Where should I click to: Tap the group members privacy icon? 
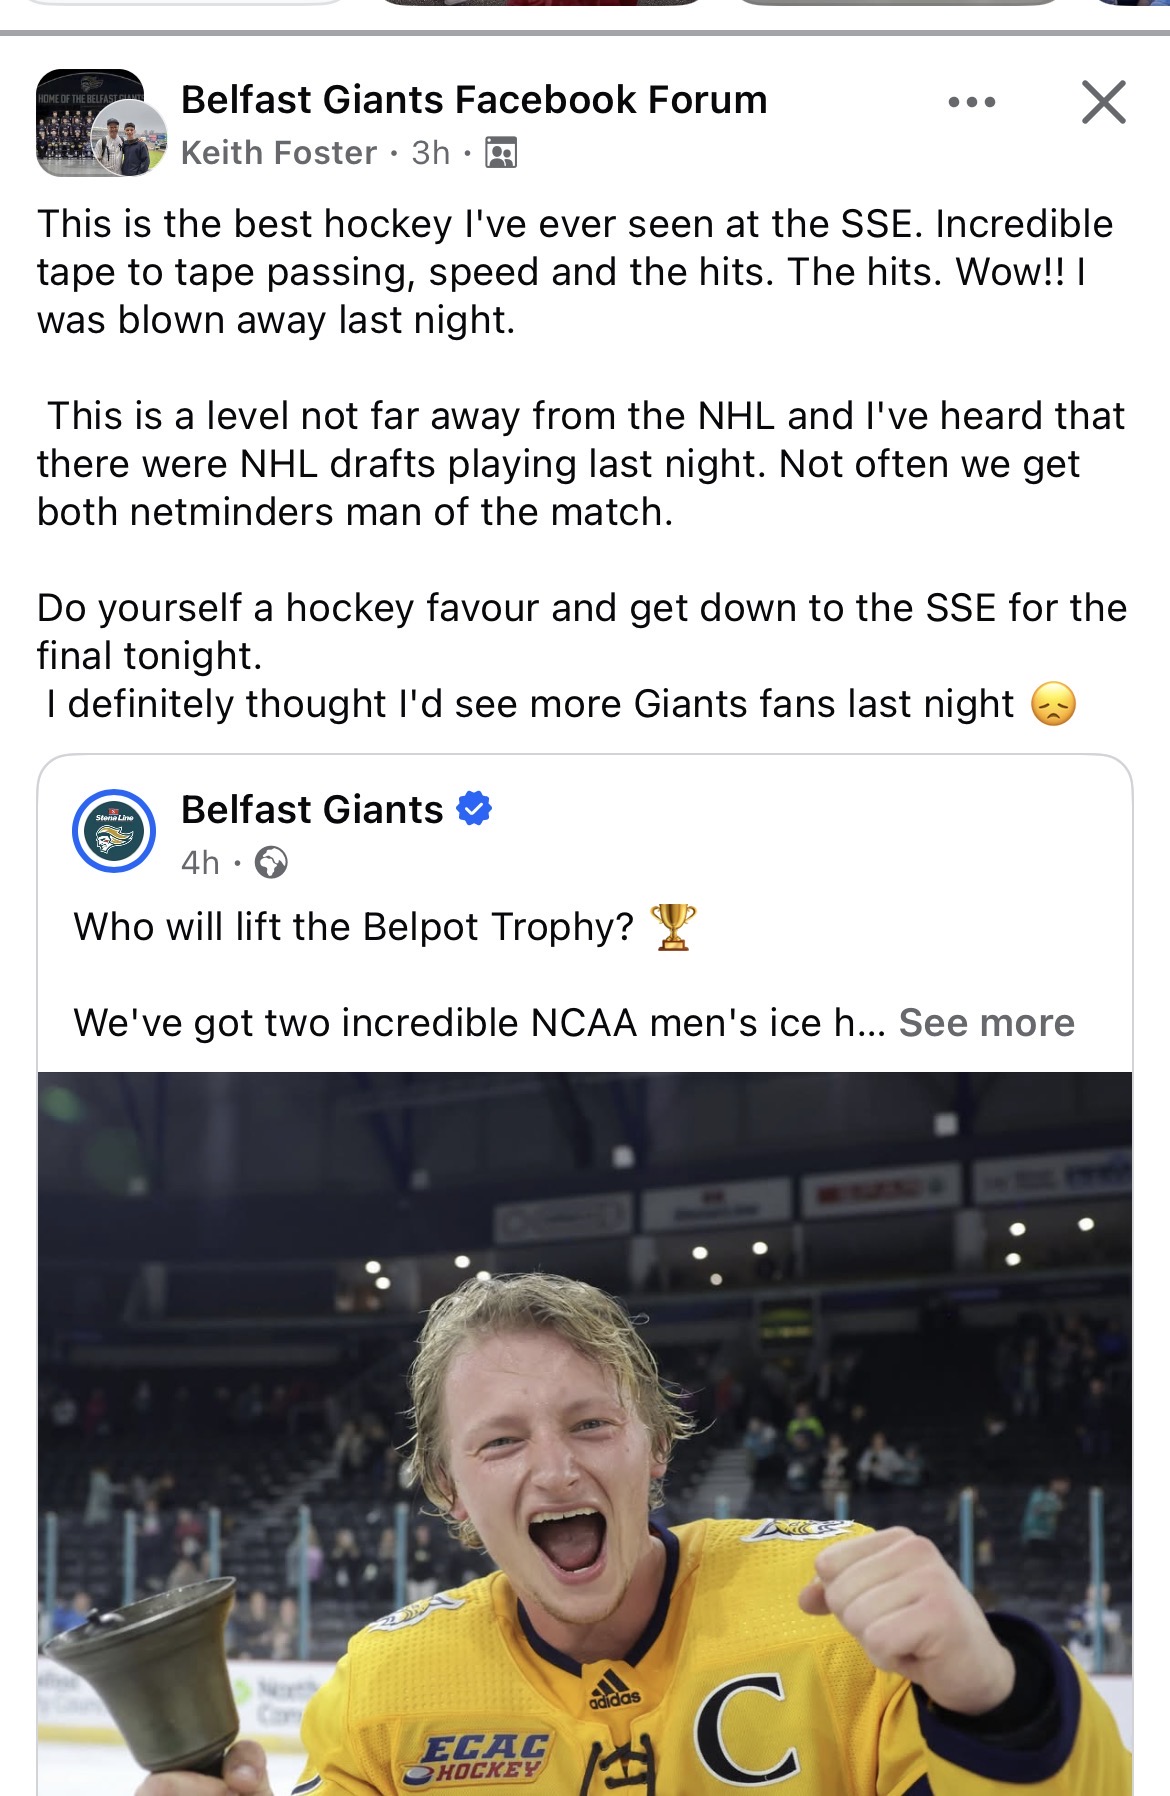click(x=501, y=153)
